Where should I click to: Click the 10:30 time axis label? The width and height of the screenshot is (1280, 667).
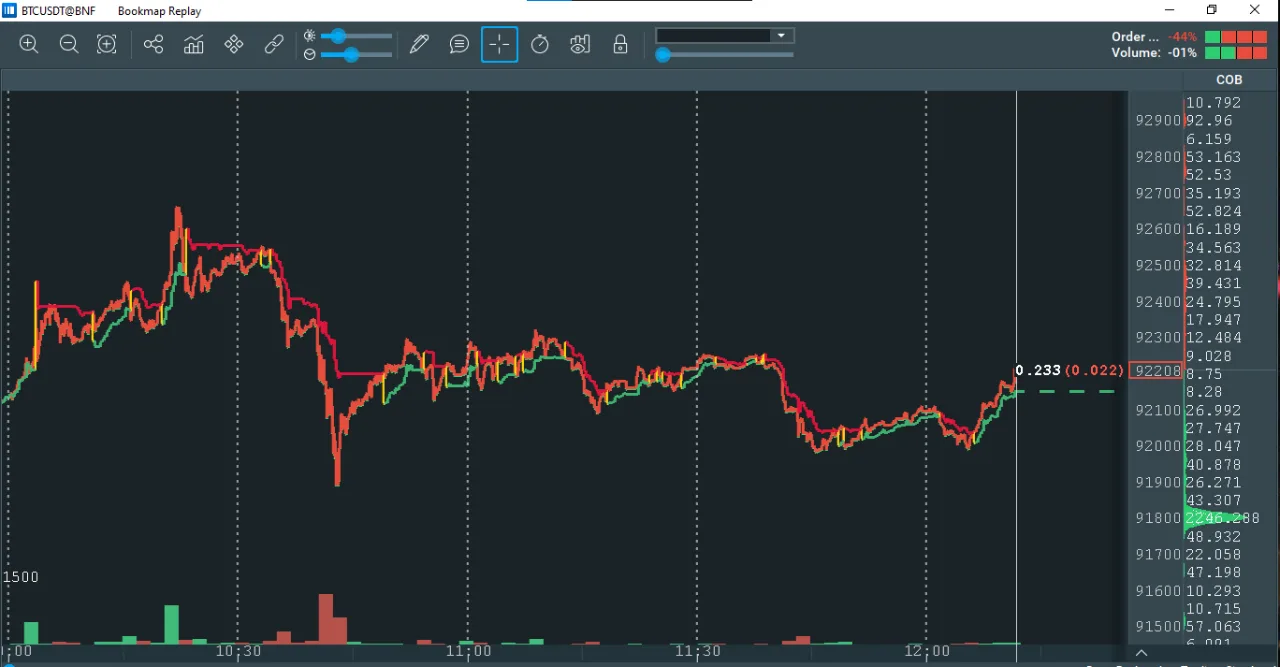(239, 651)
